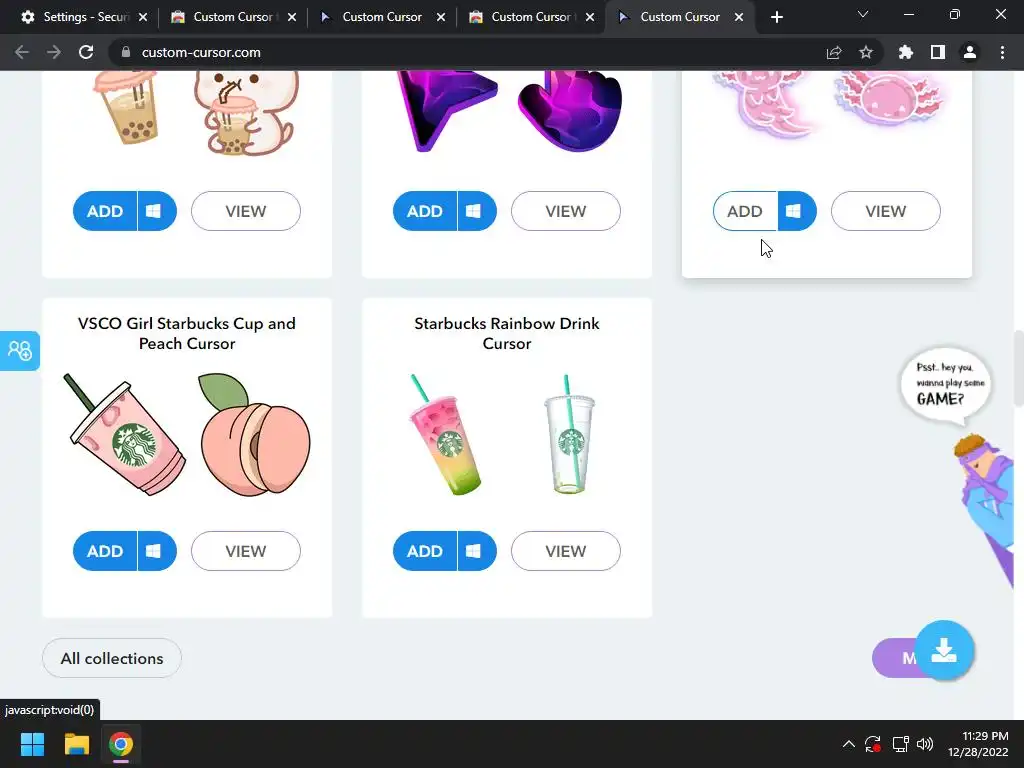
Task: Open network tray icon
Action: point(901,744)
